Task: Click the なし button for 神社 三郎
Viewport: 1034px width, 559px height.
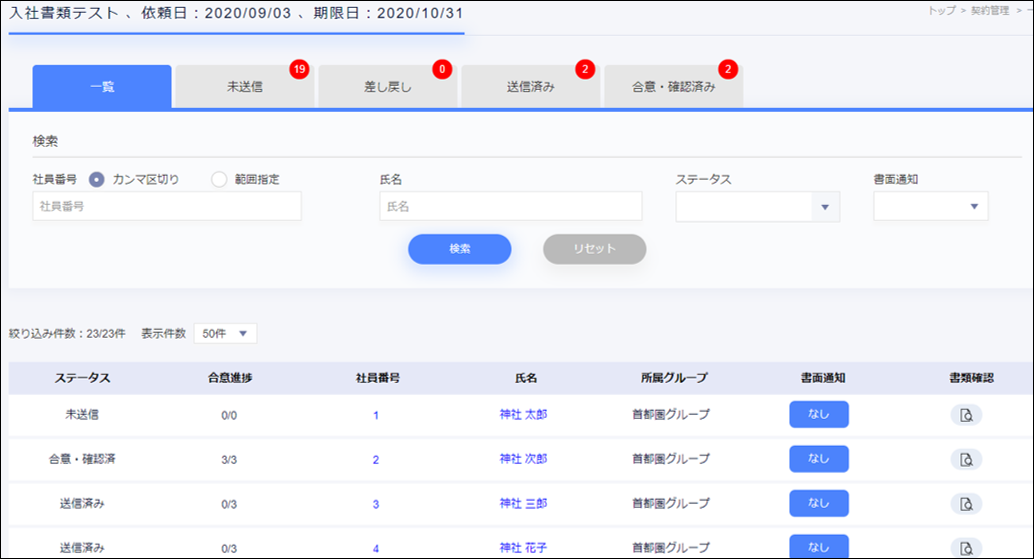Action: [819, 503]
